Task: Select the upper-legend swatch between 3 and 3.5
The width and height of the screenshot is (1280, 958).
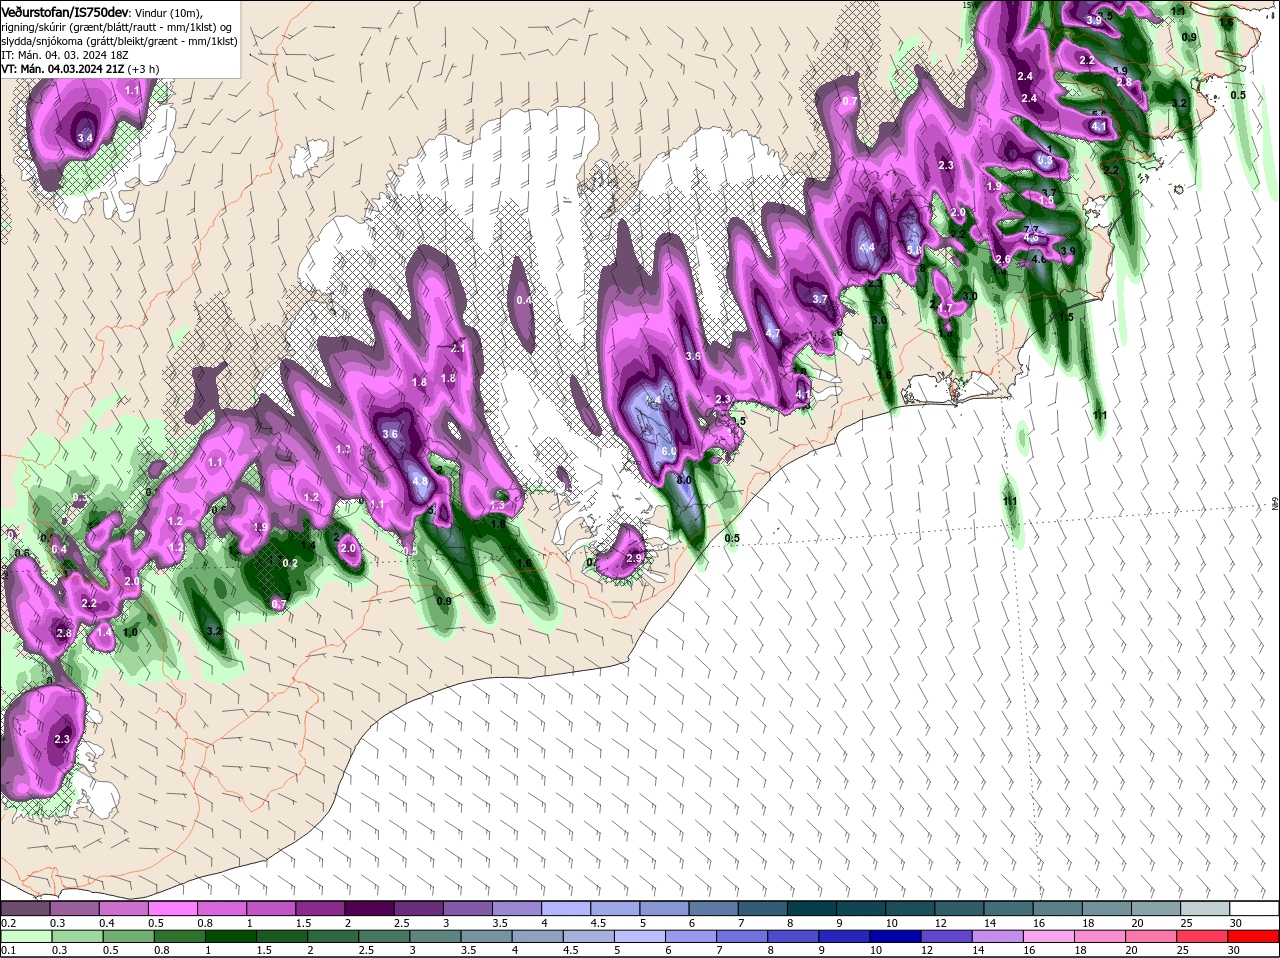Action: point(468,908)
